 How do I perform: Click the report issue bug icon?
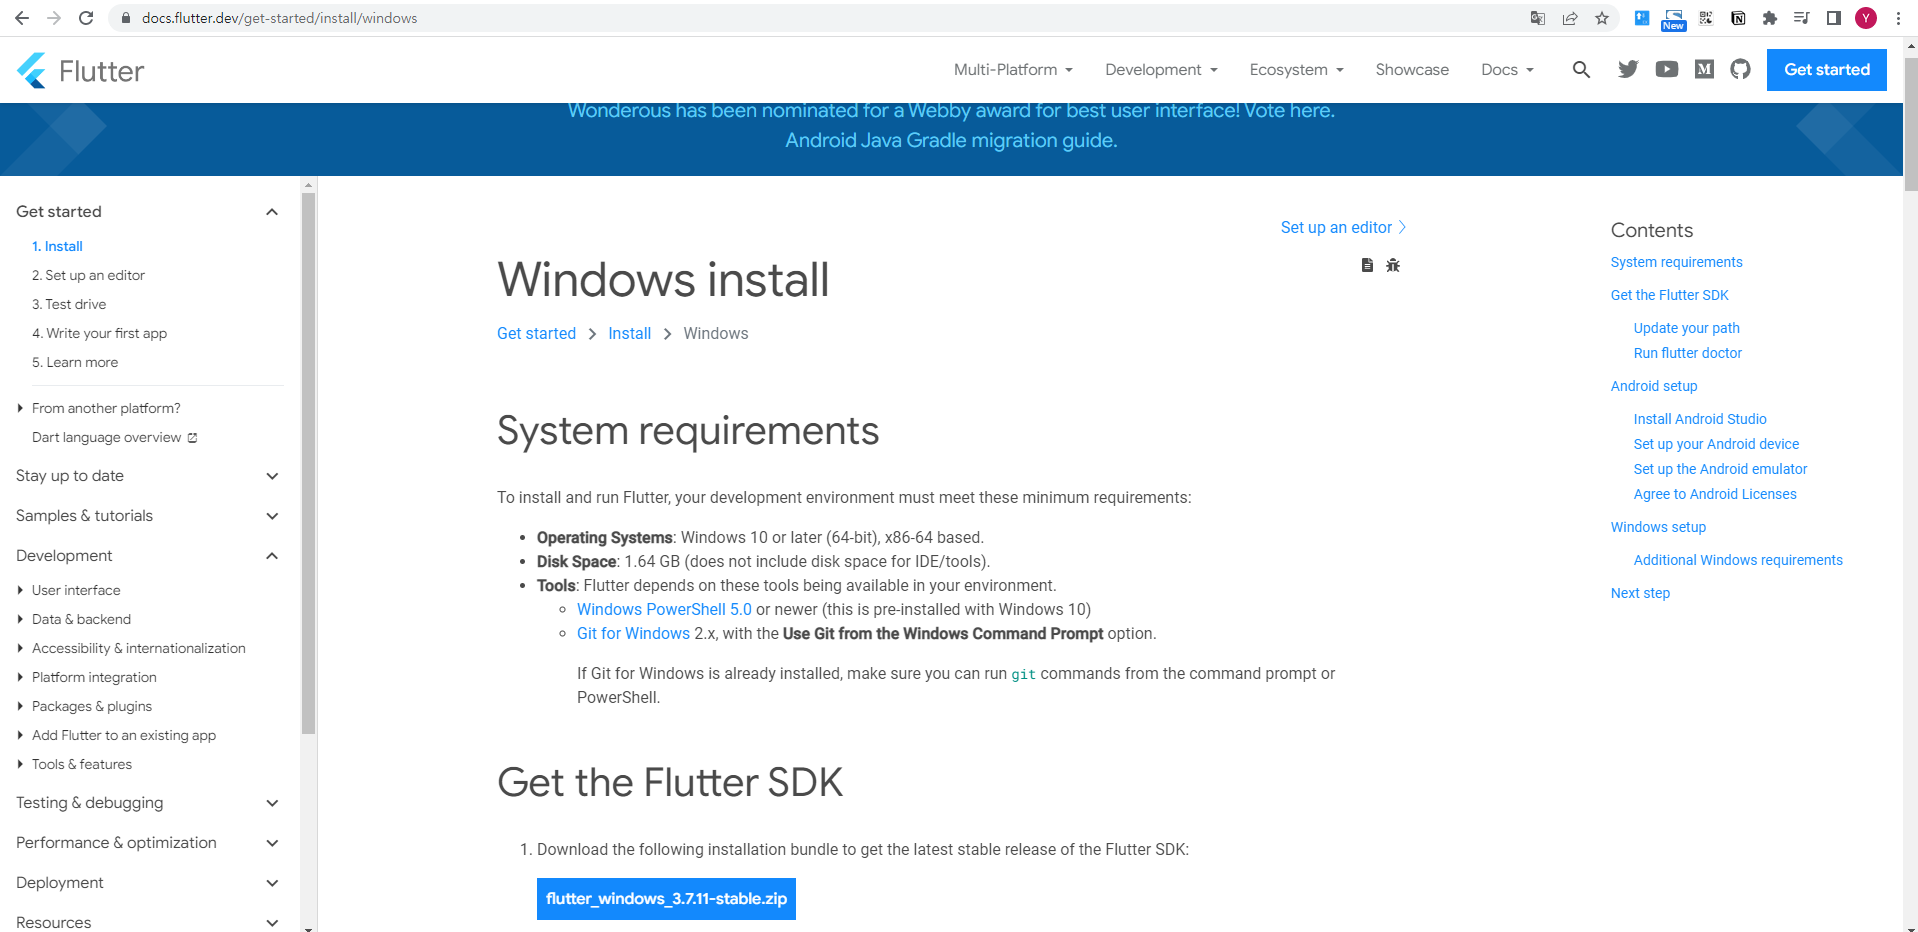coord(1393,265)
